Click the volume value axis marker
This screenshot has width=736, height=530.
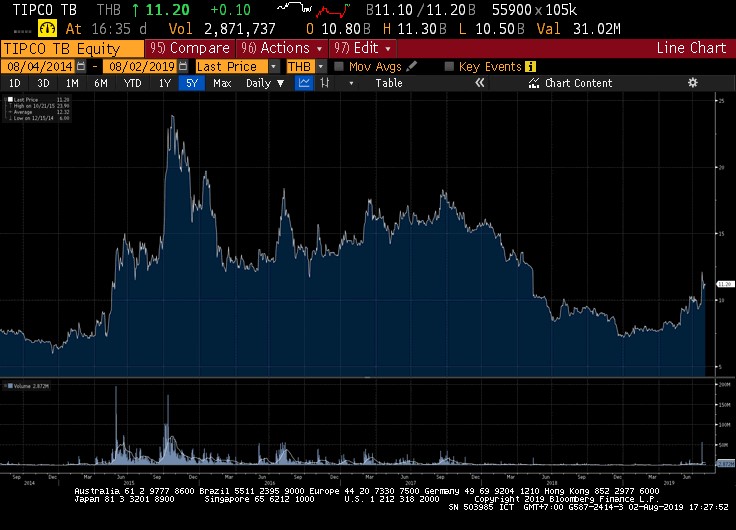point(726,463)
